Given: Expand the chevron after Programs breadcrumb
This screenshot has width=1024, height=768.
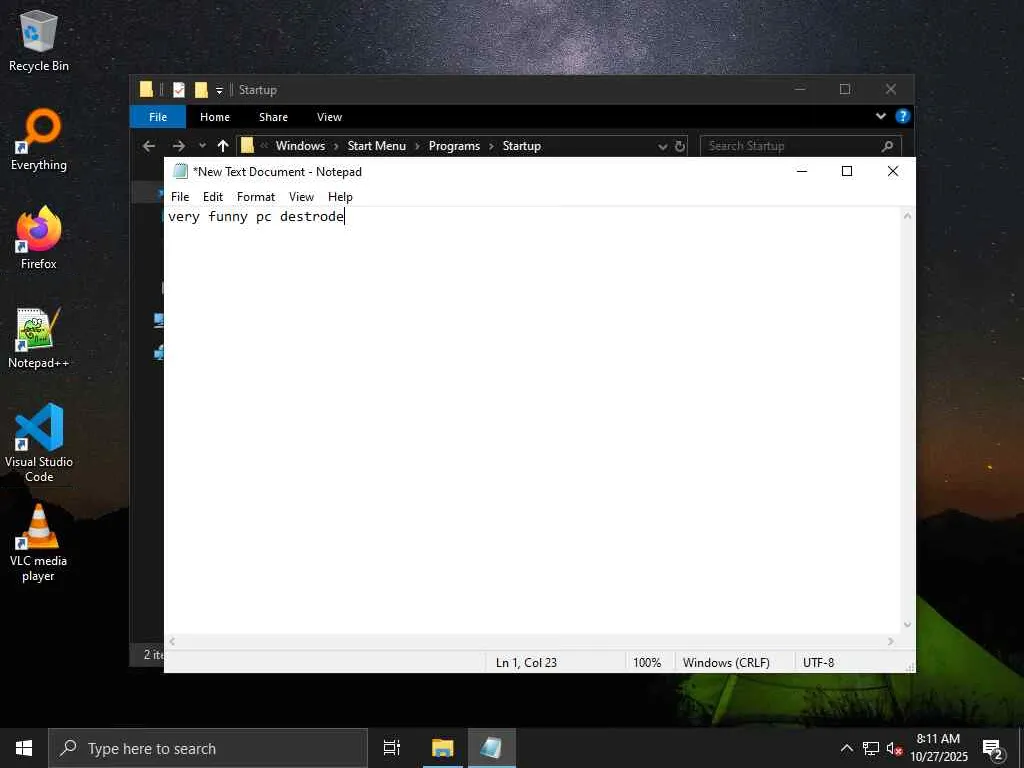Looking at the screenshot, I should click(491, 146).
